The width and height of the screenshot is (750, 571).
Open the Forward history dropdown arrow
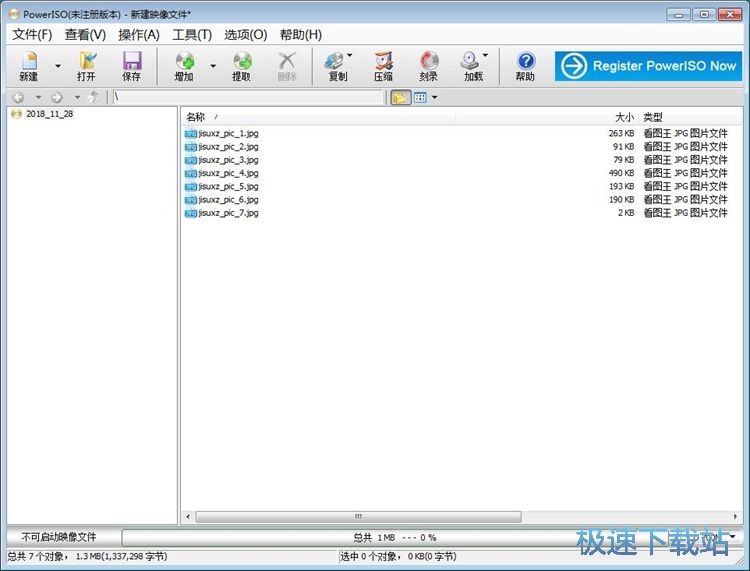77,98
